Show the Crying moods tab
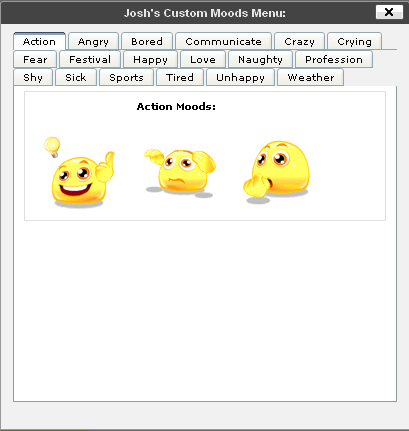 pyautogui.click(x=354, y=41)
